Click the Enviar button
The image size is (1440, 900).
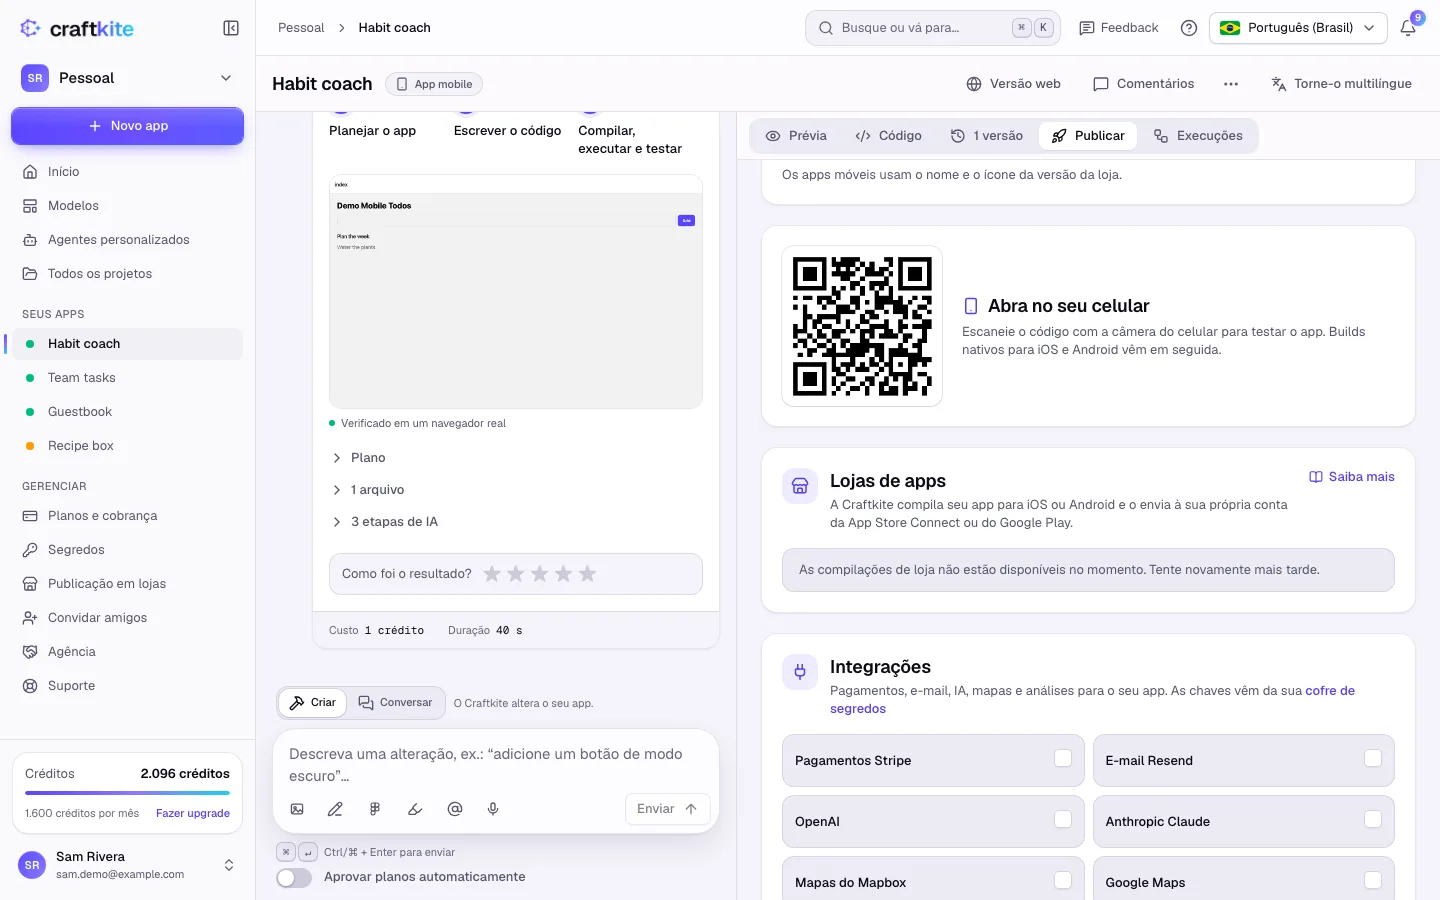(667, 809)
